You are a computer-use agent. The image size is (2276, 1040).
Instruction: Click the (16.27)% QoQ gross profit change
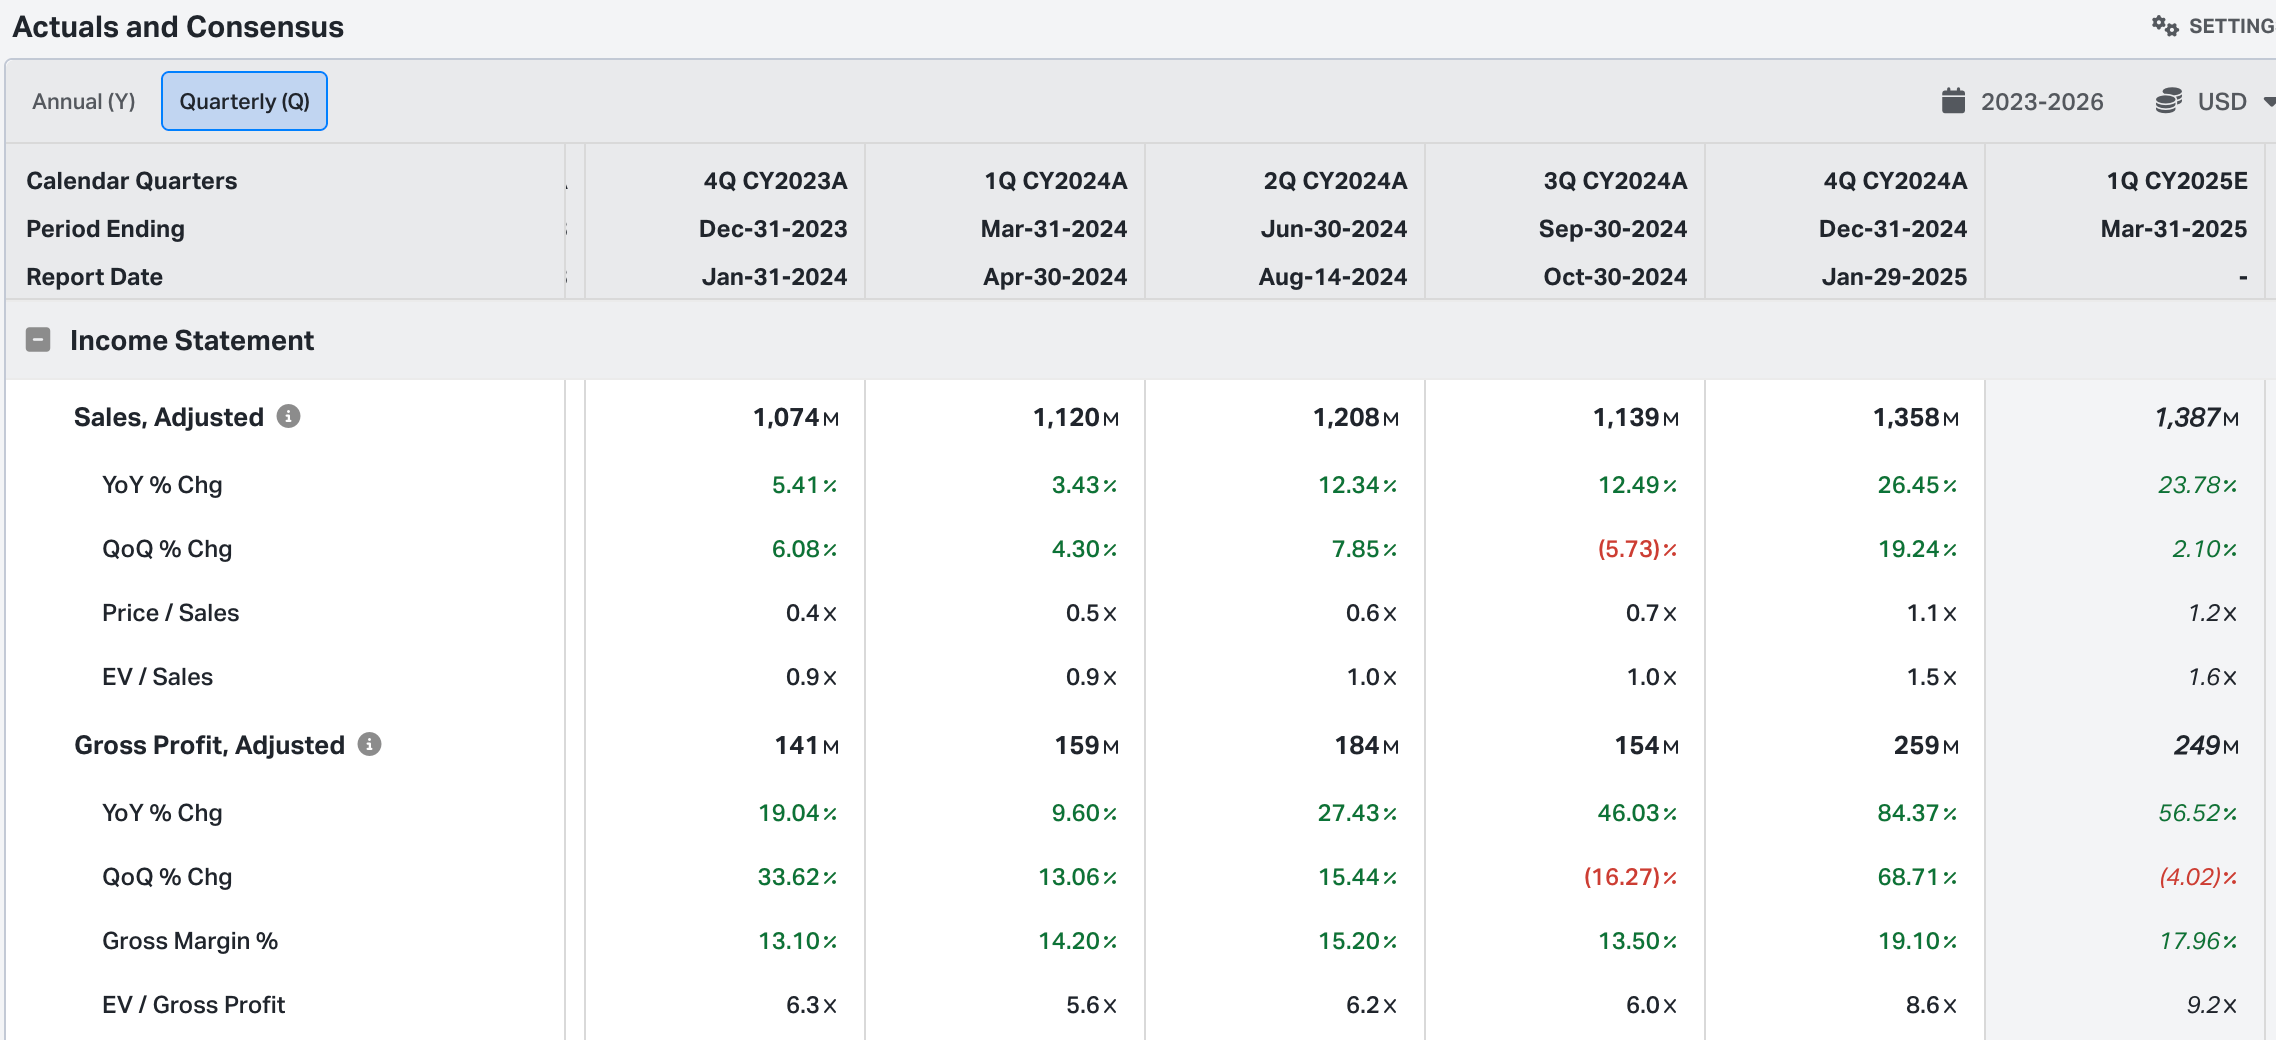click(1631, 877)
